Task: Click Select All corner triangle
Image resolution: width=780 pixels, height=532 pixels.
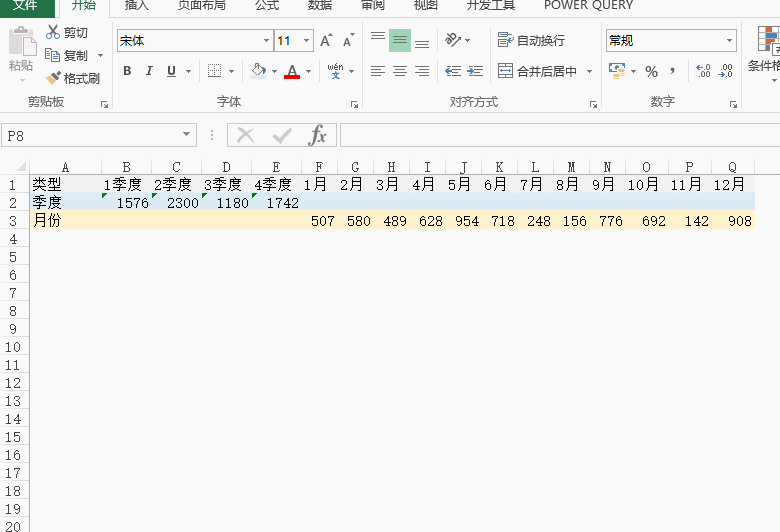Action: 20,167
